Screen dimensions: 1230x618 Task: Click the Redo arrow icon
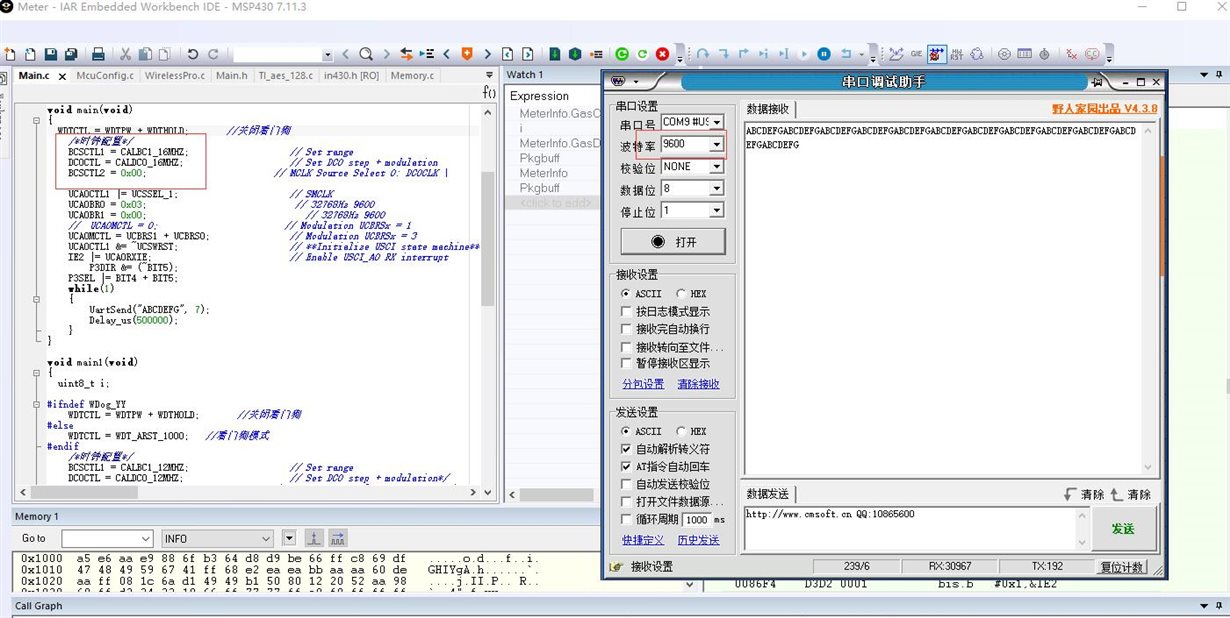coord(213,54)
